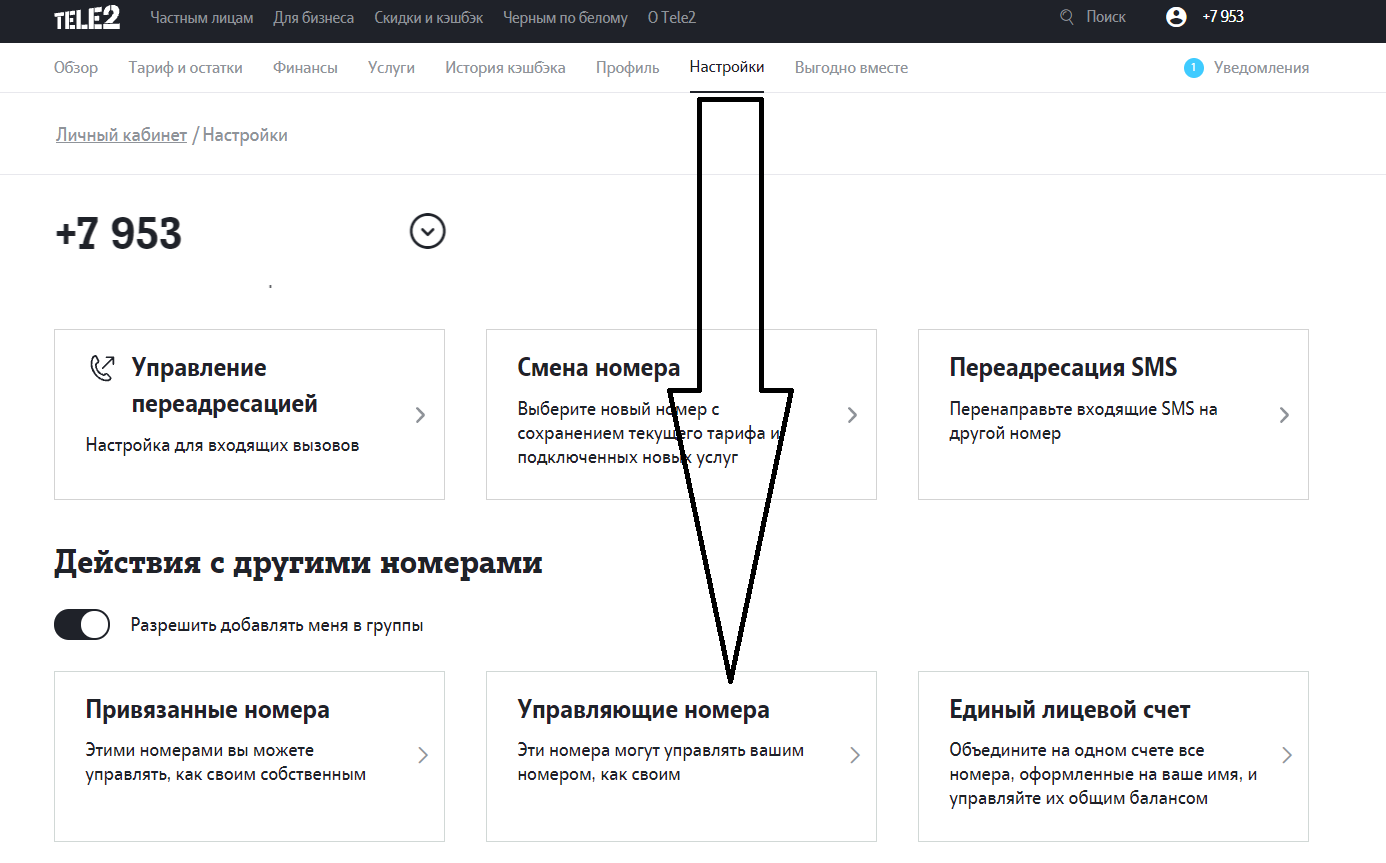Click the Поиск search field

click(1106, 17)
